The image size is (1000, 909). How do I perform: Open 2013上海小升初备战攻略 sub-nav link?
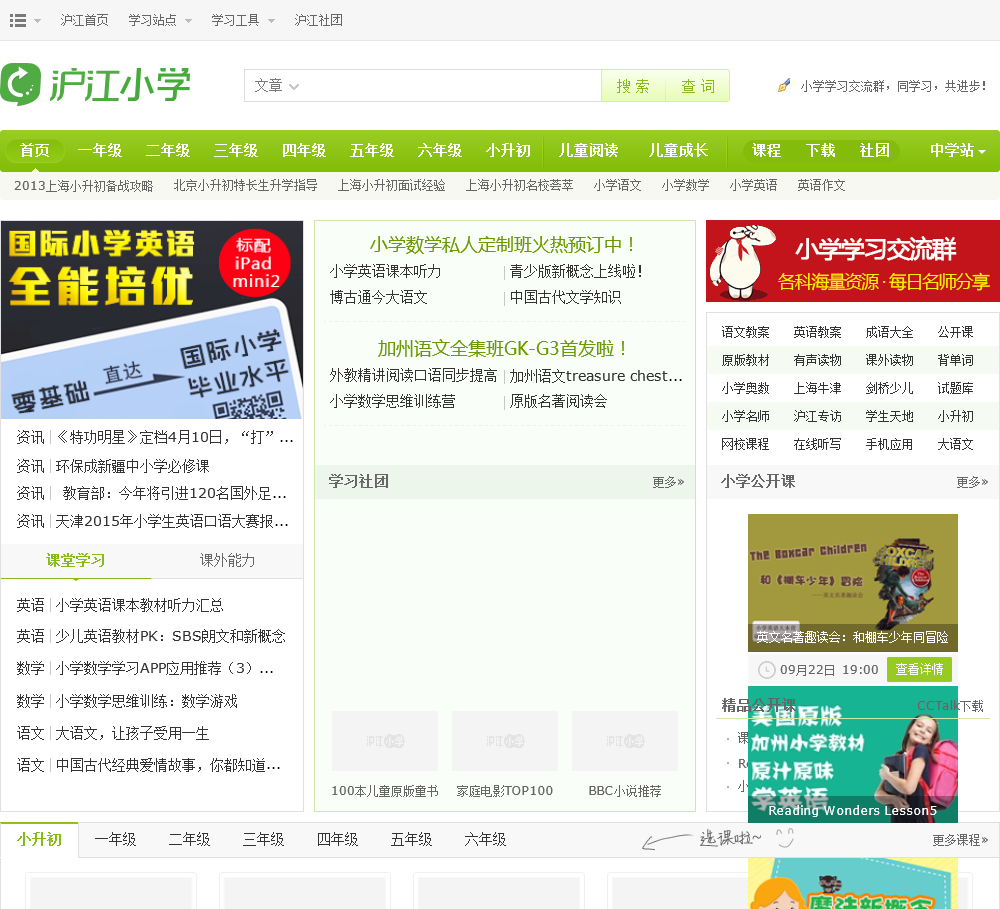point(84,186)
